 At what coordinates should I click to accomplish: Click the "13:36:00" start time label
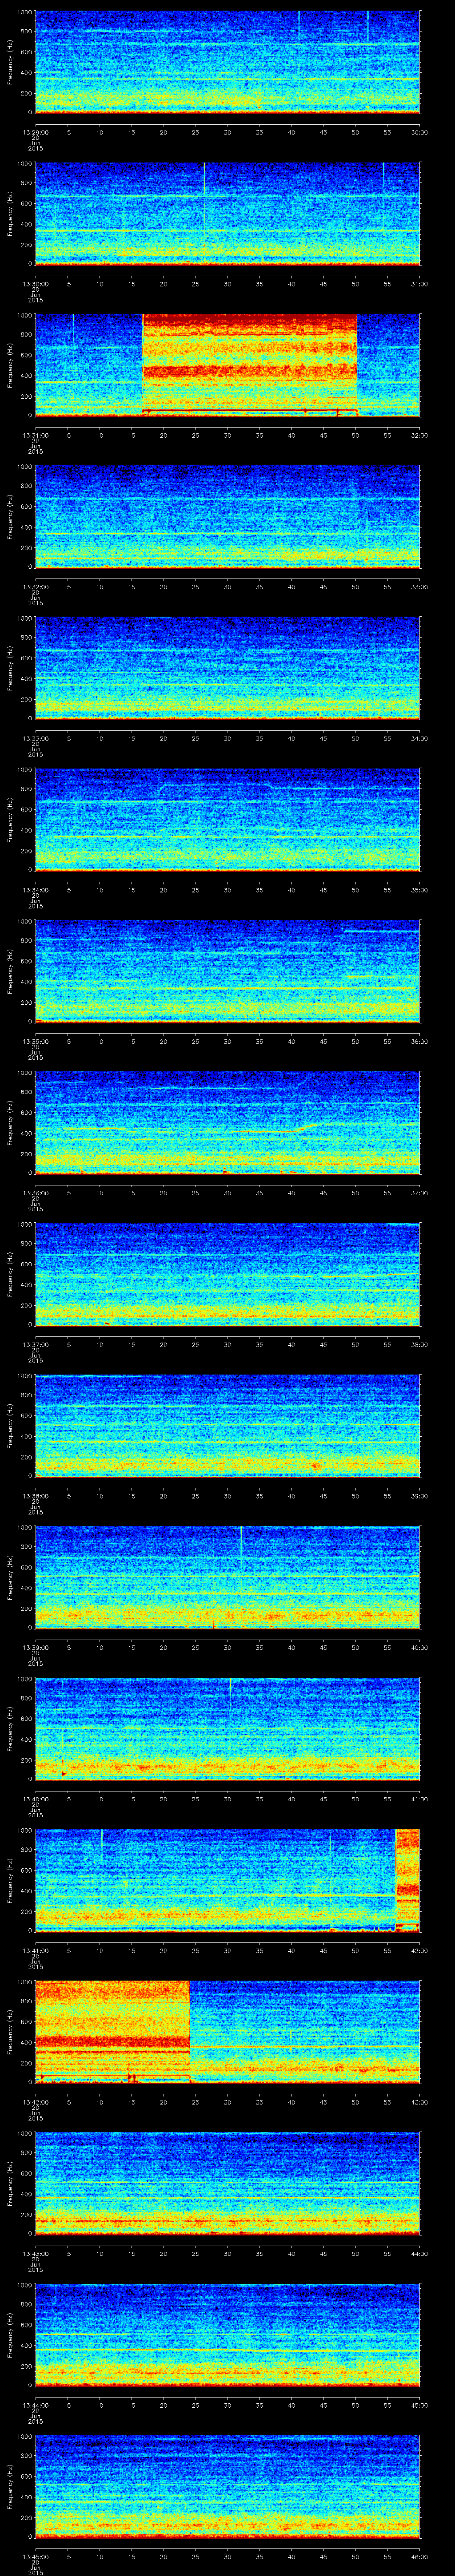coord(35,1193)
